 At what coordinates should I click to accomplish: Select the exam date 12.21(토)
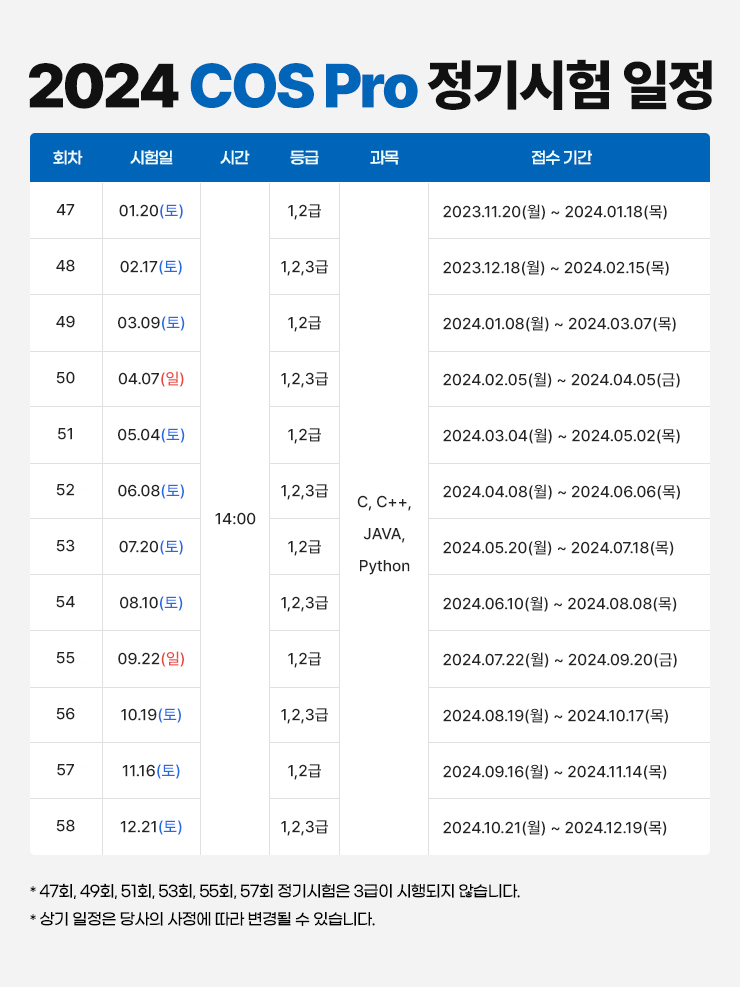[x=151, y=827]
